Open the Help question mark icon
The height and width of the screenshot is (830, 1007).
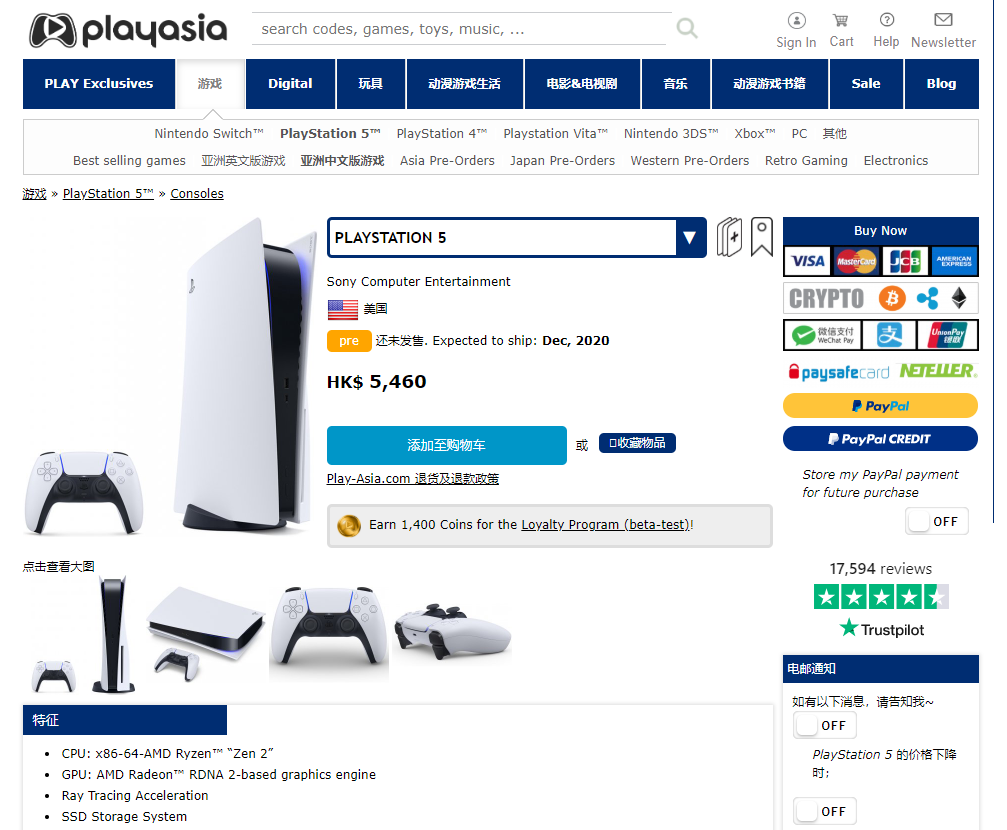coord(886,20)
